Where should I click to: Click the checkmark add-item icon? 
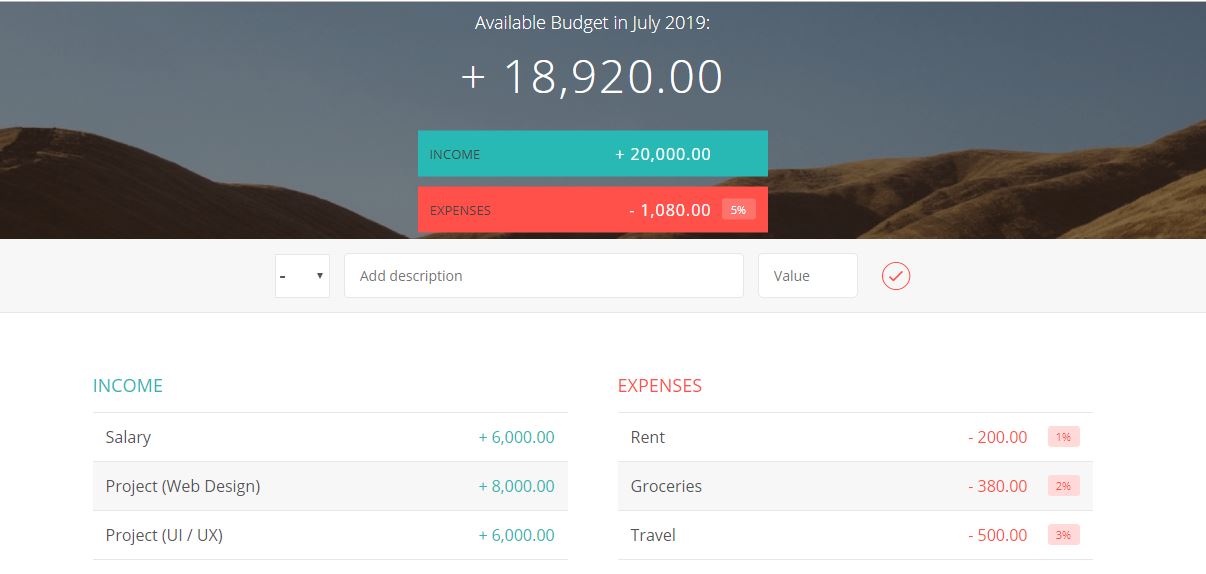click(x=896, y=276)
